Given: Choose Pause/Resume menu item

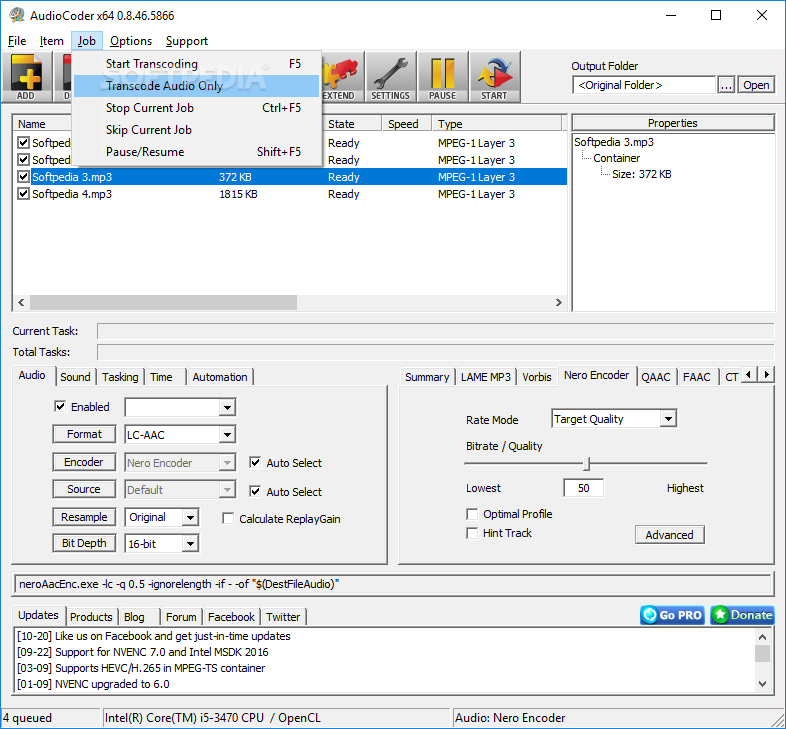Looking at the screenshot, I should (x=196, y=152).
